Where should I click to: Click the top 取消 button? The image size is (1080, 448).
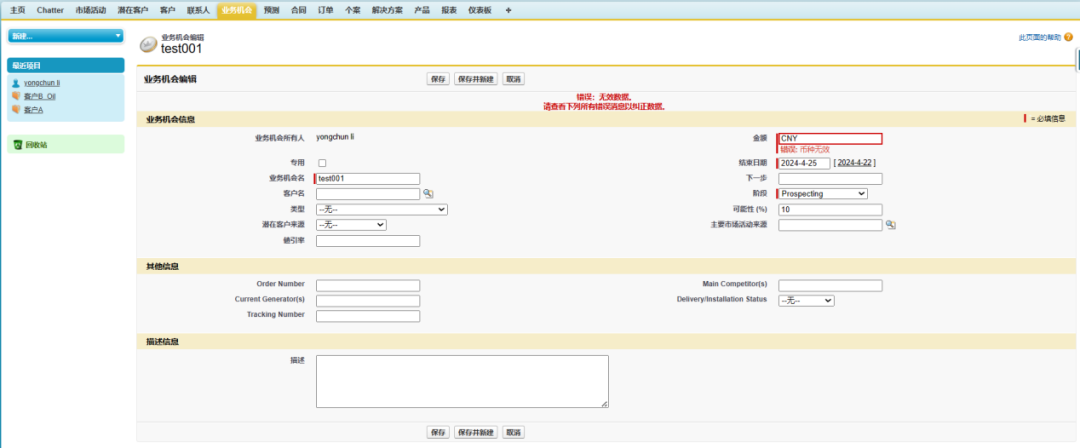pos(513,79)
